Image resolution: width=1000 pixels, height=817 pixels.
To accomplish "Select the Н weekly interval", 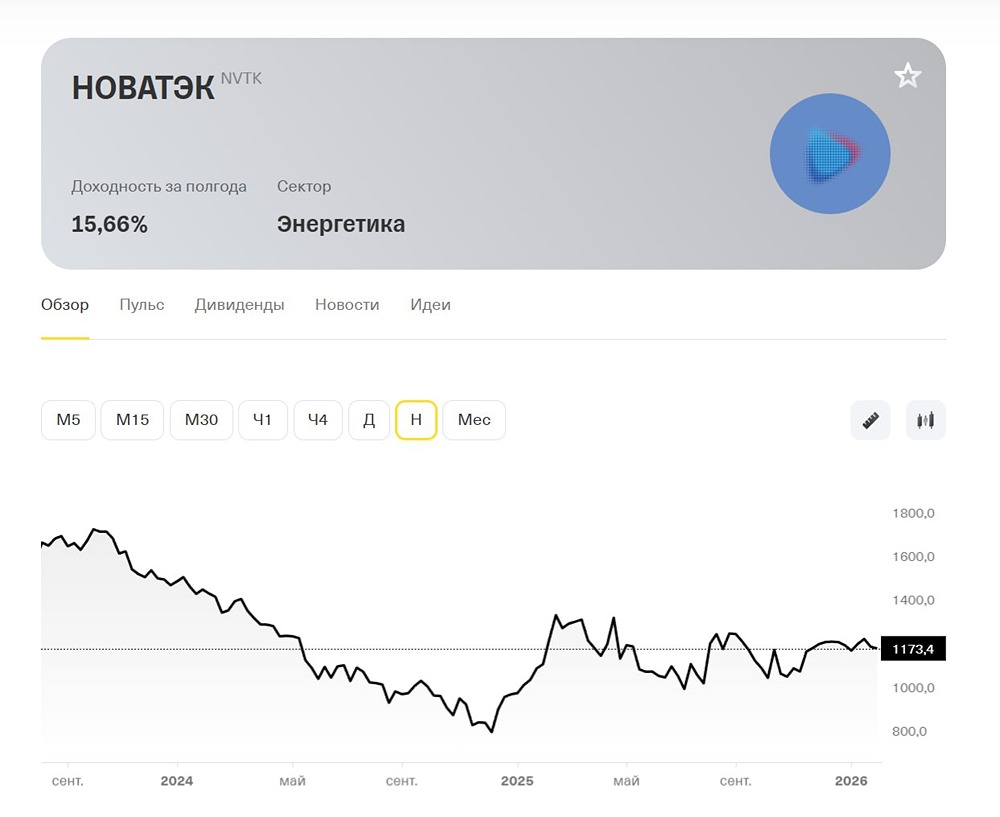I will pyautogui.click(x=416, y=420).
